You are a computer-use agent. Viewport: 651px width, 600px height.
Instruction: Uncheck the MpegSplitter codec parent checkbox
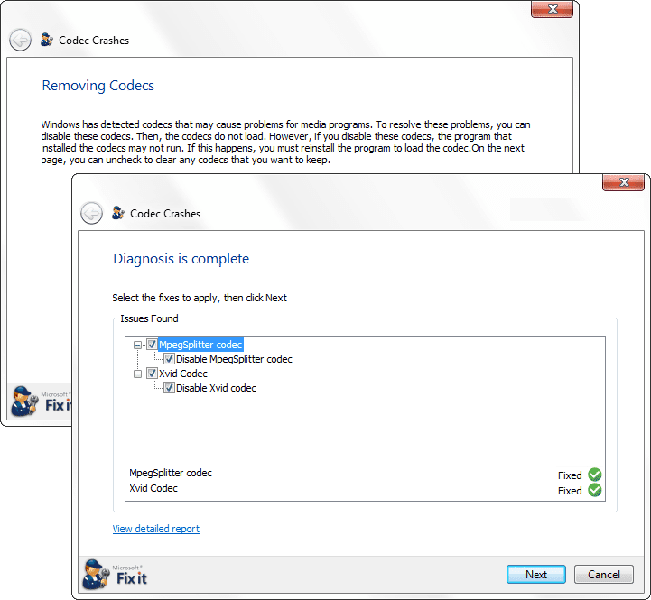pos(152,344)
